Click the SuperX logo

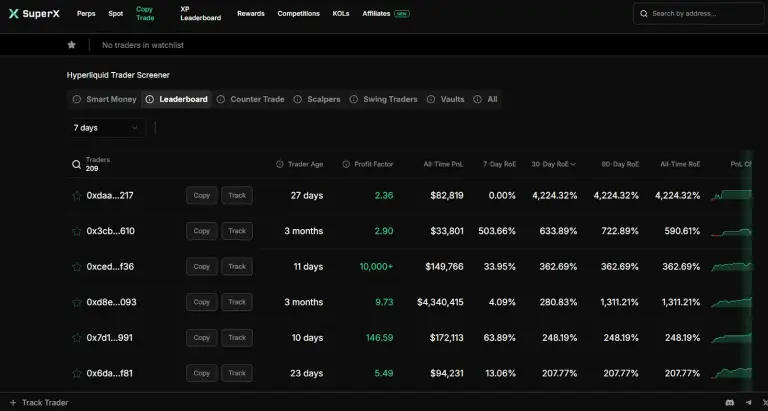coord(34,14)
